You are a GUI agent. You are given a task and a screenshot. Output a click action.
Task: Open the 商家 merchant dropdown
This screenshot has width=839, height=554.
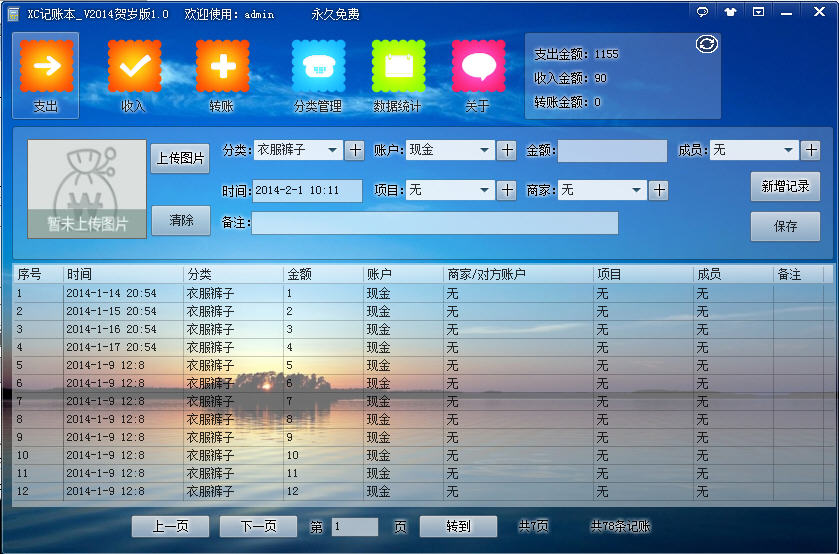637,190
